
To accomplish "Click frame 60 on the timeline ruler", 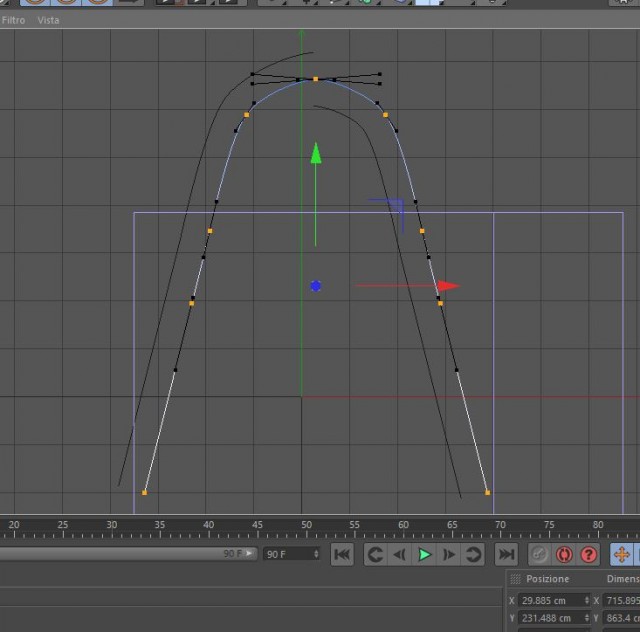I will click(403, 527).
